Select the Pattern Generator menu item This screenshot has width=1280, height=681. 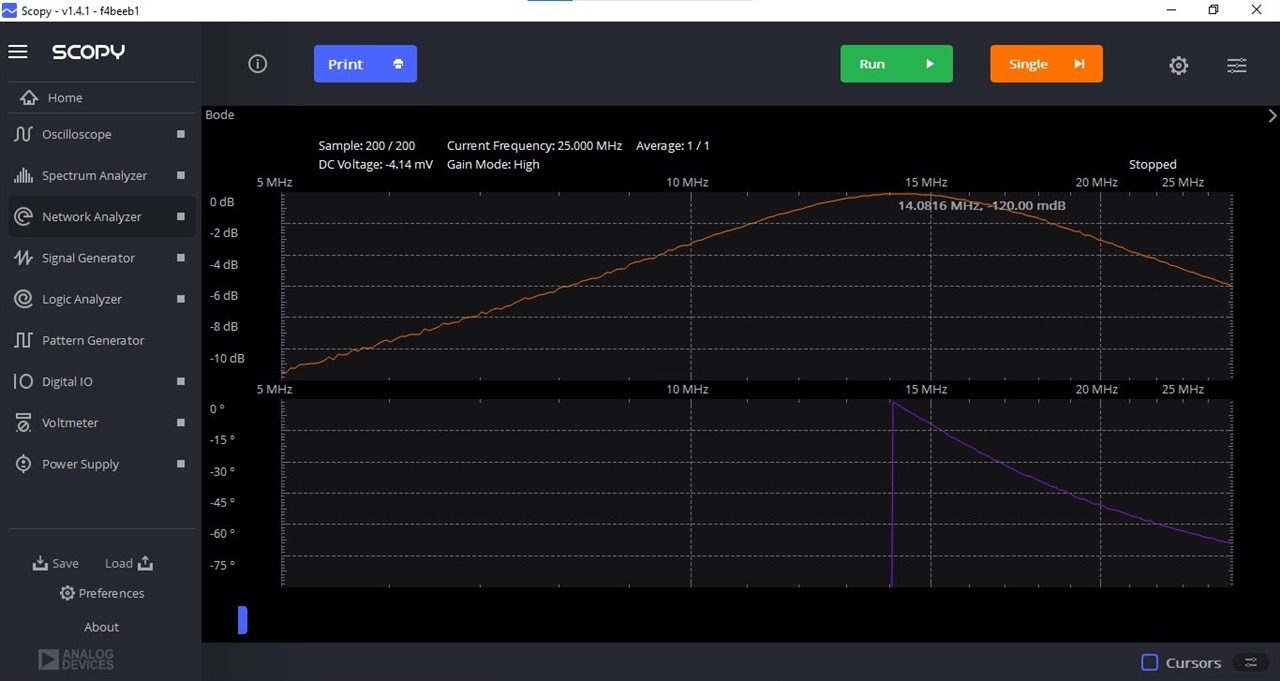[x=93, y=340]
